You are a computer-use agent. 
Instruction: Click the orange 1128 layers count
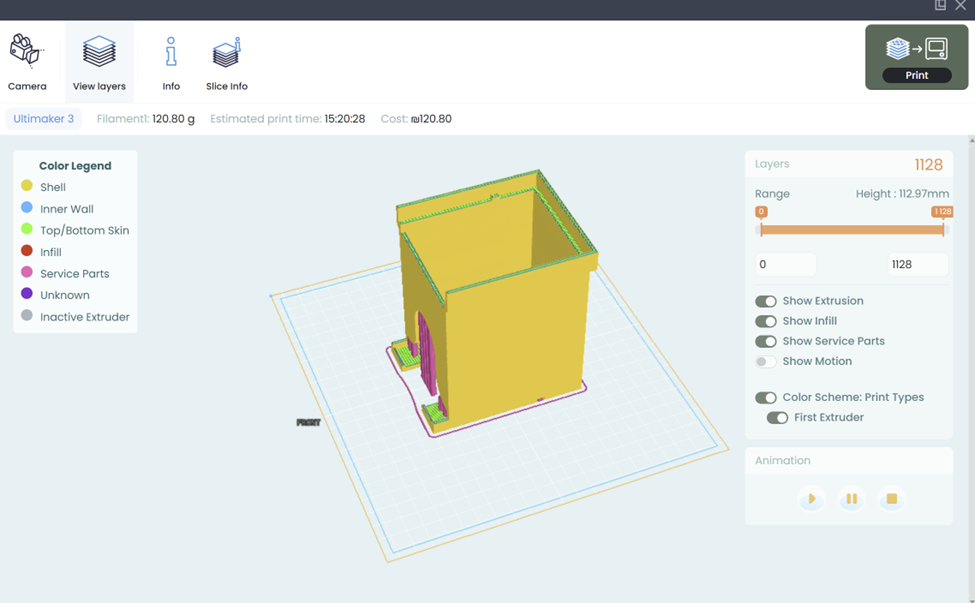tap(928, 165)
